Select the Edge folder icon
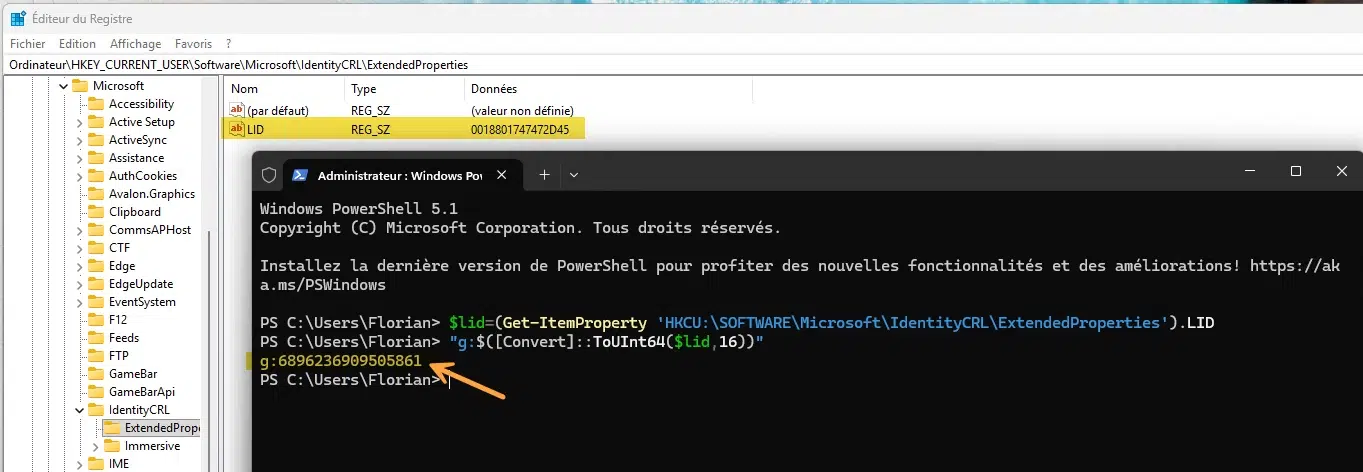 coord(96,266)
